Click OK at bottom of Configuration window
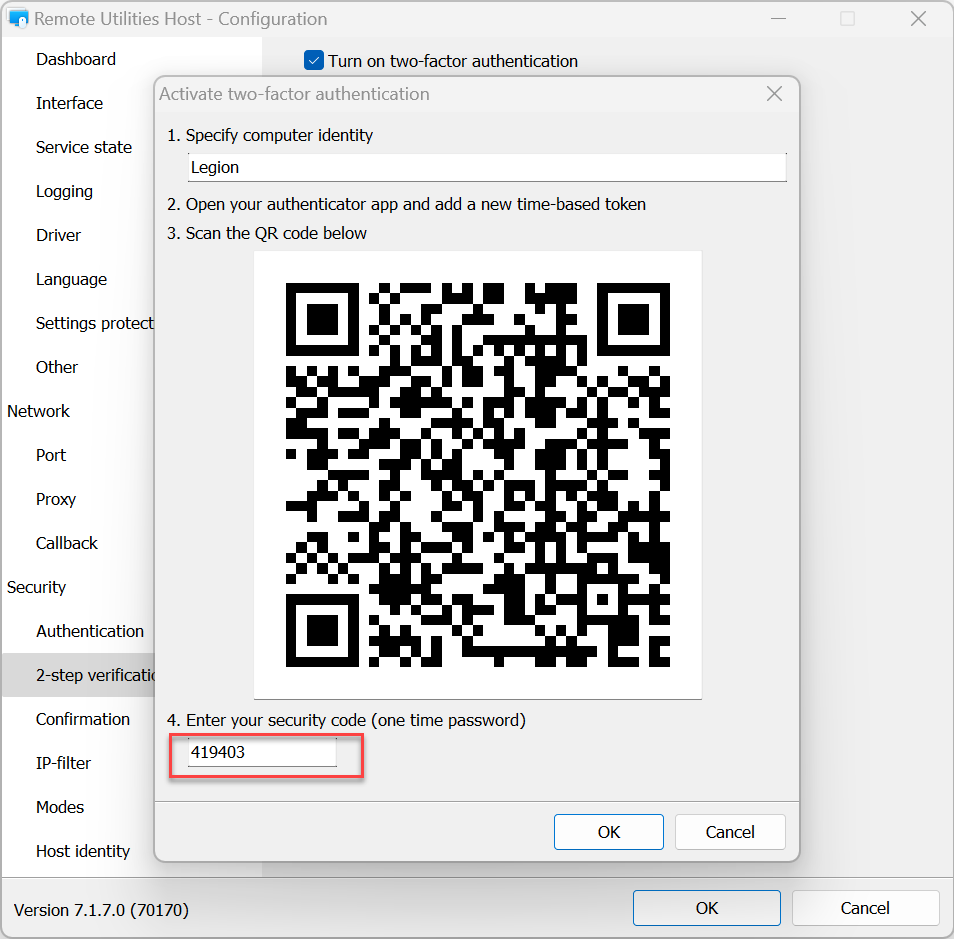The width and height of the screenshot is (954, 939). (x=706, y=908)
